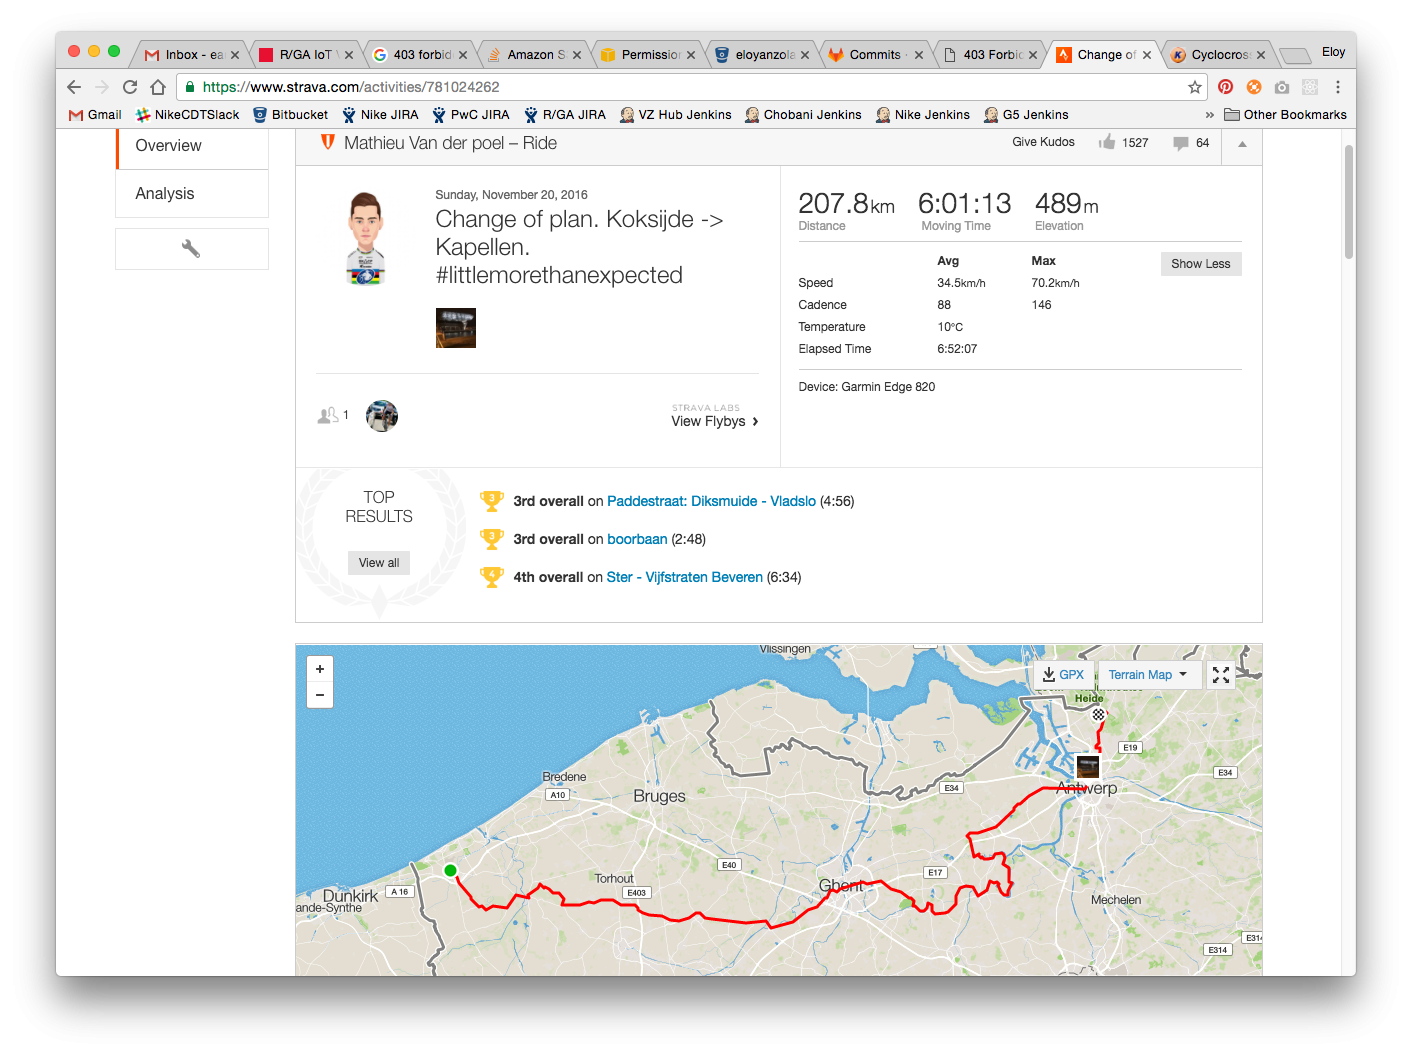
Task: Open a new browser tab
Action: (x=1295, y=55)
